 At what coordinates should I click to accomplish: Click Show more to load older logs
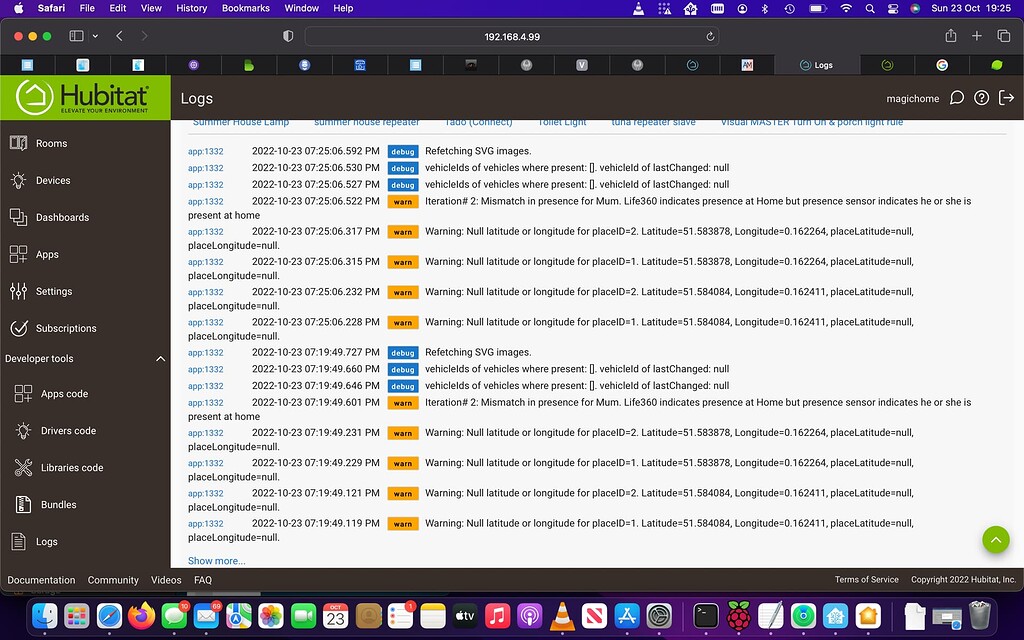coord(216,560)
